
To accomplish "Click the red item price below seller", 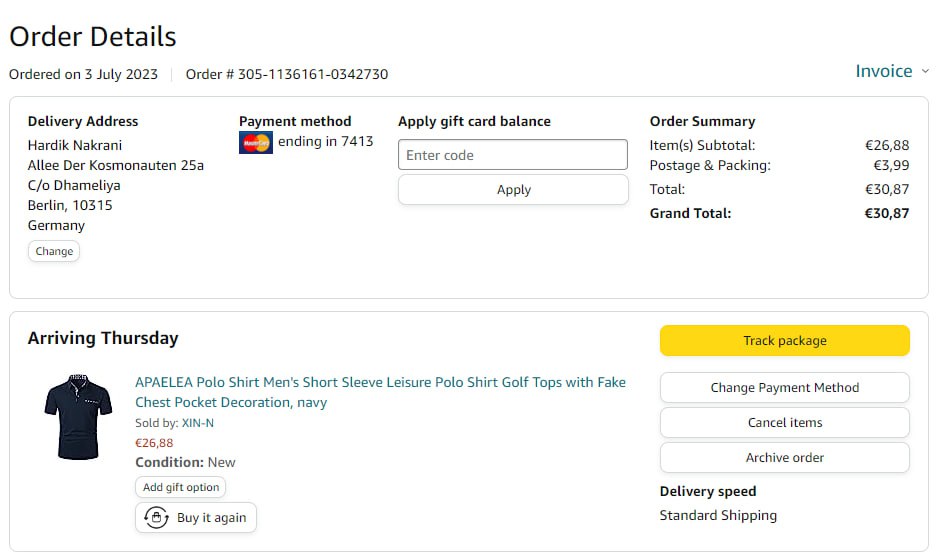I will coord(154,443).
